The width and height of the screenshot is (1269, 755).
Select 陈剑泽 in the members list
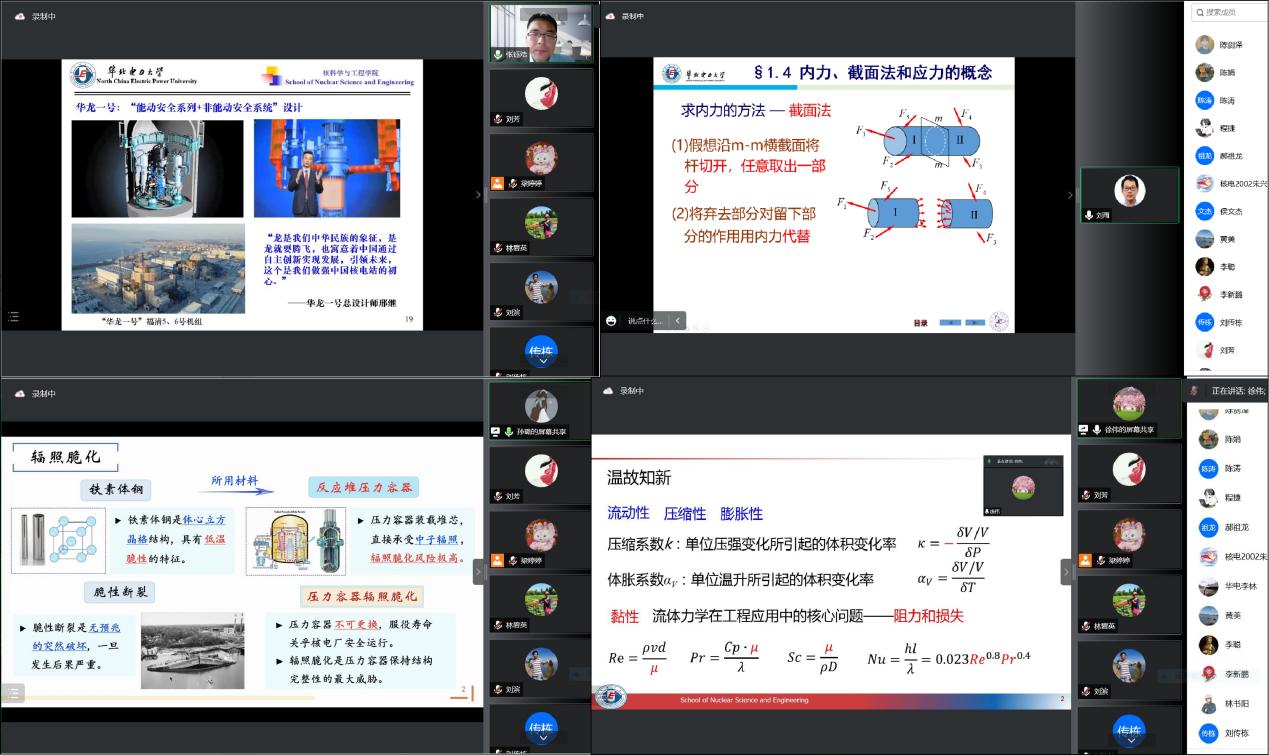[1231, 45]
